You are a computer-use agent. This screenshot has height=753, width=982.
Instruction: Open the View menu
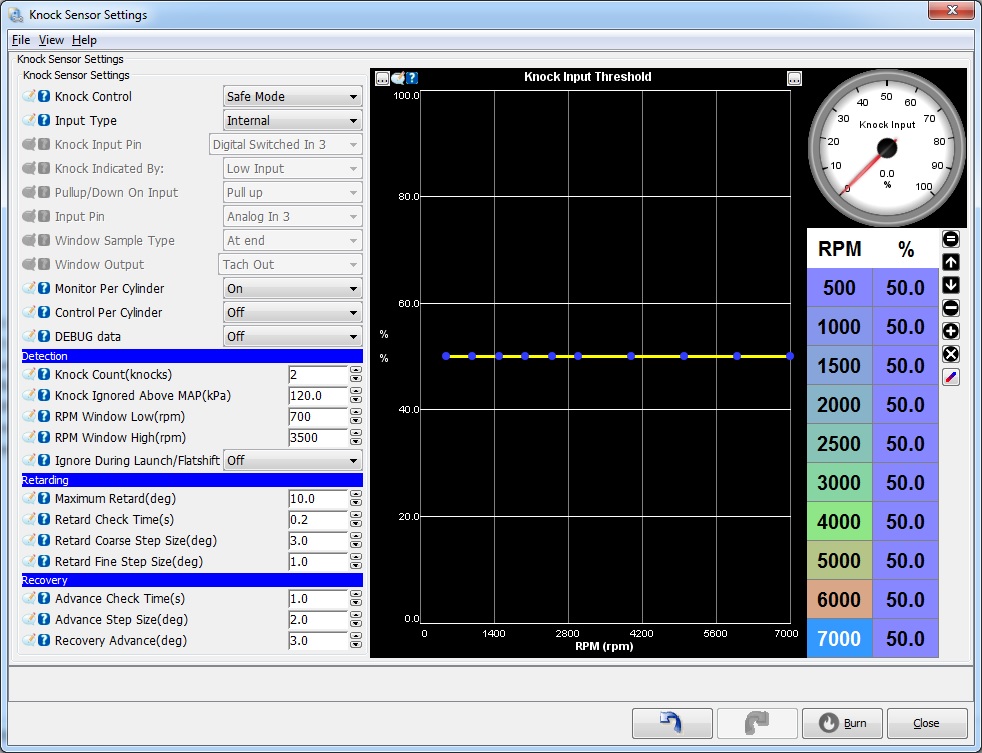pyautogui.click(x=51, y=40)
